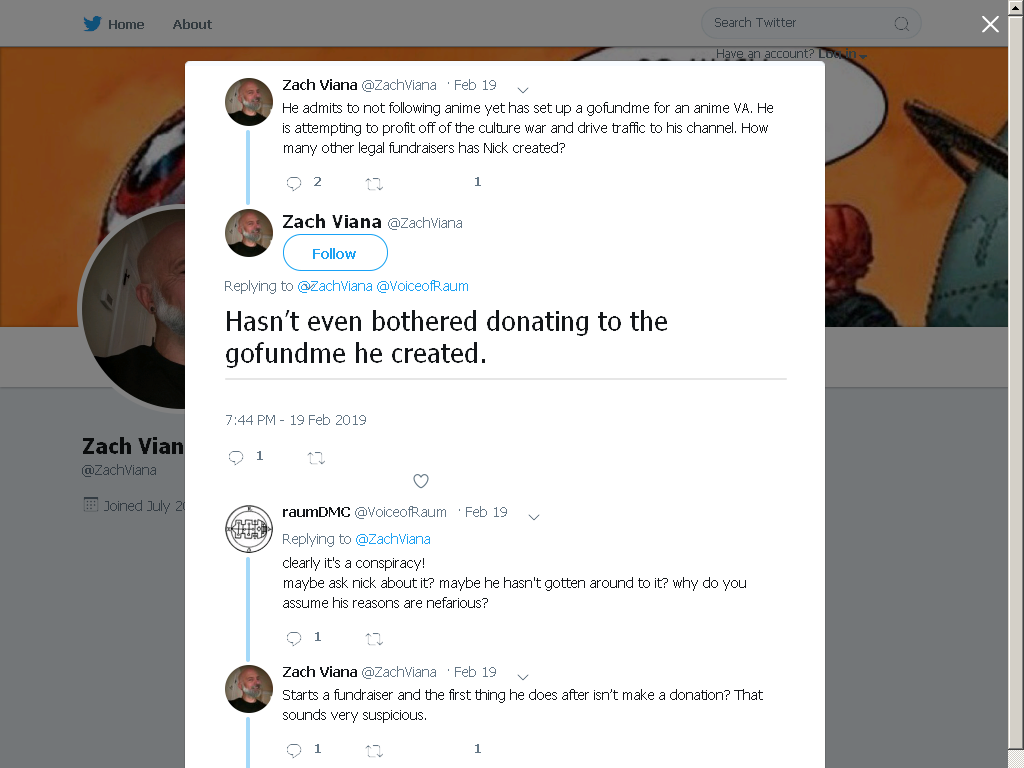Retweet the 'sounds very suspicious' tweet
This screenshot has width=1024, height=768.
374,750
